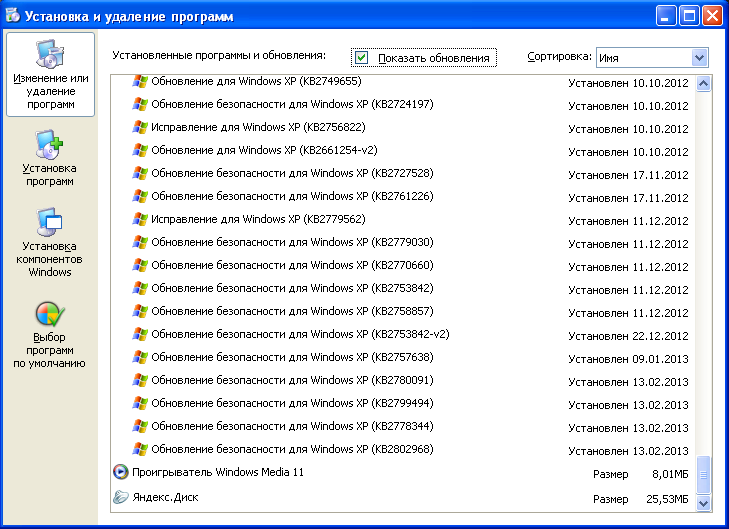Click the title bar program icon
The width and height of the screenshot is (729, 529).
(x=13, y=15)
